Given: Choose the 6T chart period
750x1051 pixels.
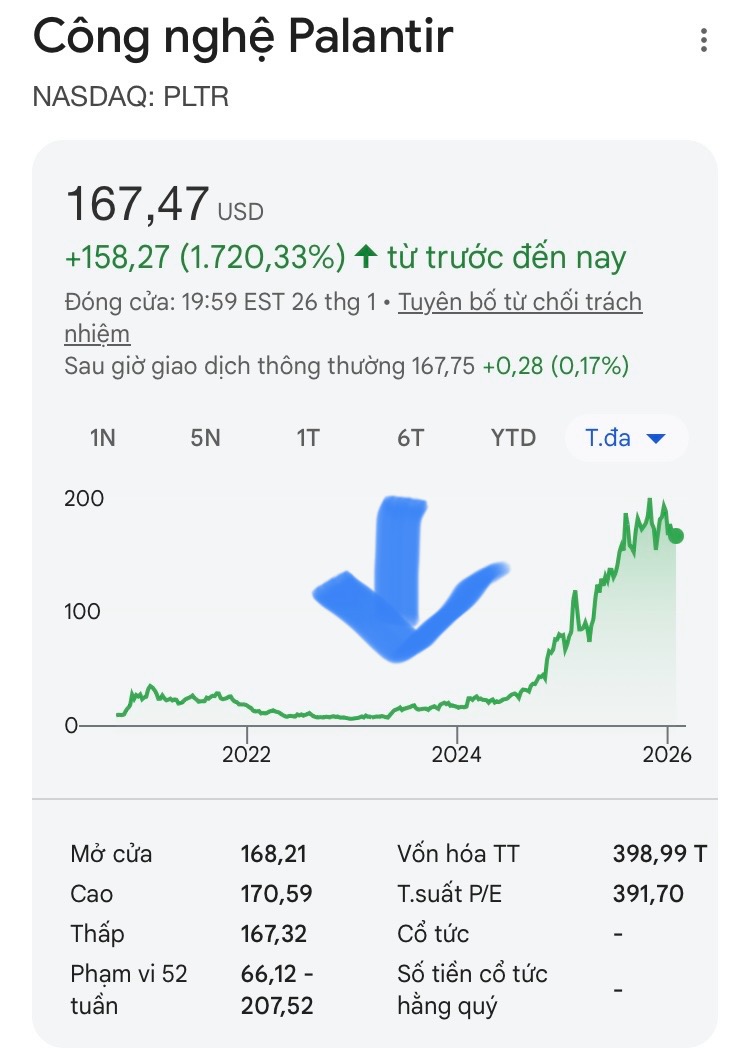Looking at the screenshot, I should point(410,438).
